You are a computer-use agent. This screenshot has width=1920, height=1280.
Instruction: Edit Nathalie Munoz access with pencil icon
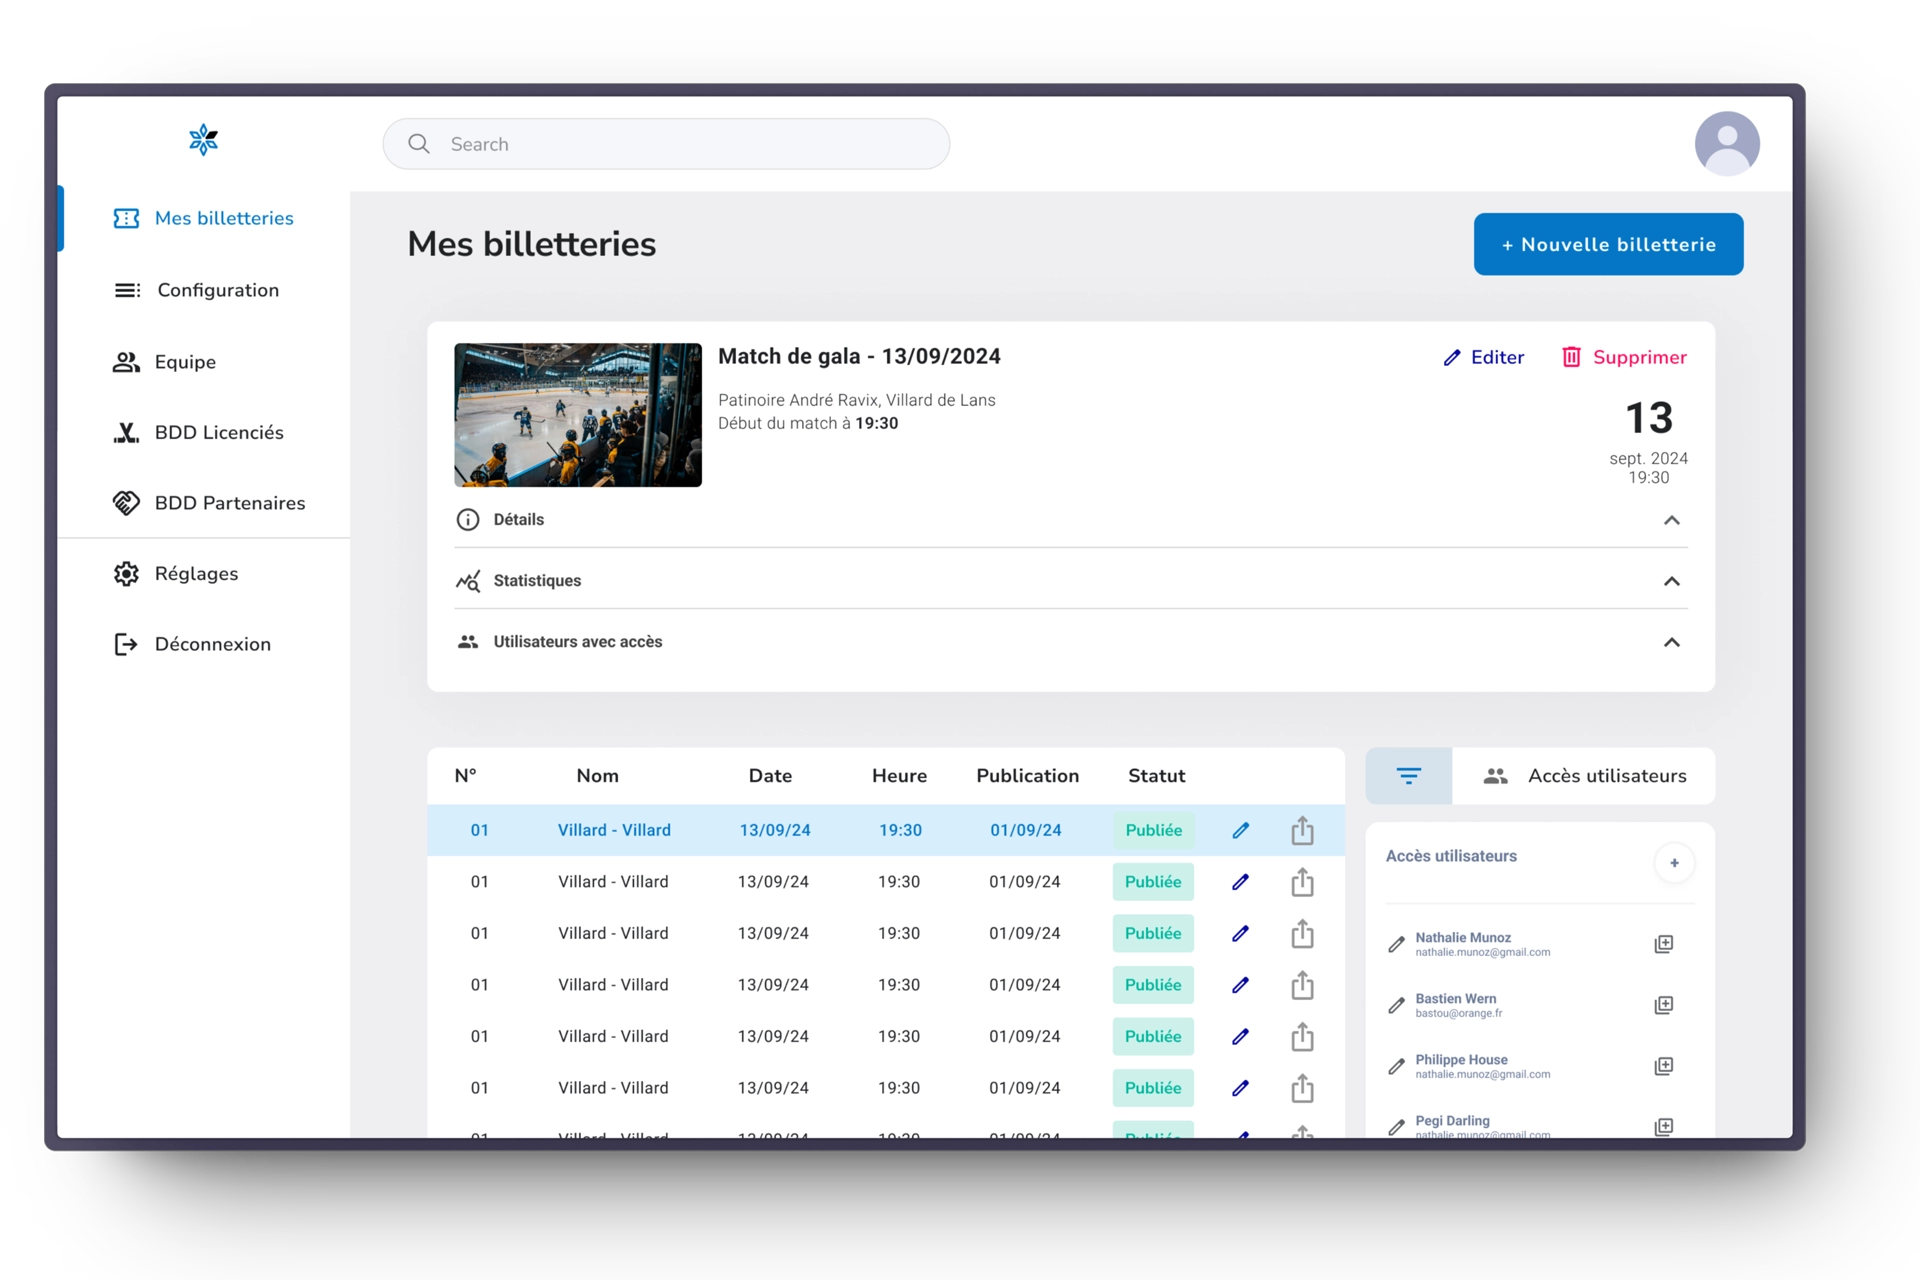(1396, 944)
